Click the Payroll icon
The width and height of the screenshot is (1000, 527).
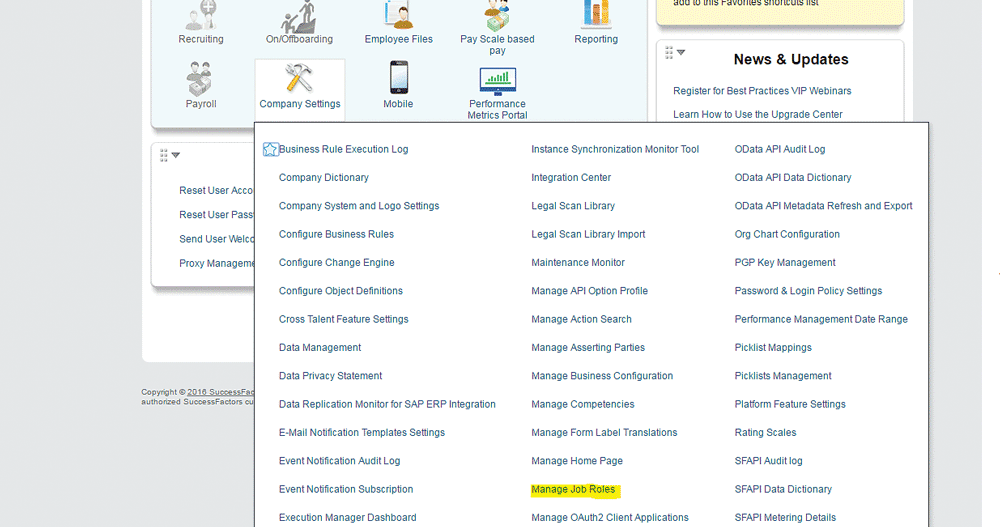click(x=201, y=78)
